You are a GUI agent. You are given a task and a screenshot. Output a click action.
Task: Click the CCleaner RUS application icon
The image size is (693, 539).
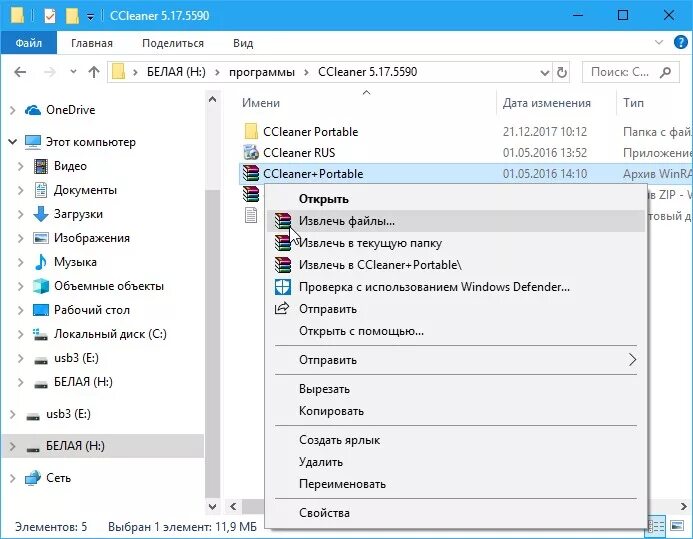[x=251, y=152]
